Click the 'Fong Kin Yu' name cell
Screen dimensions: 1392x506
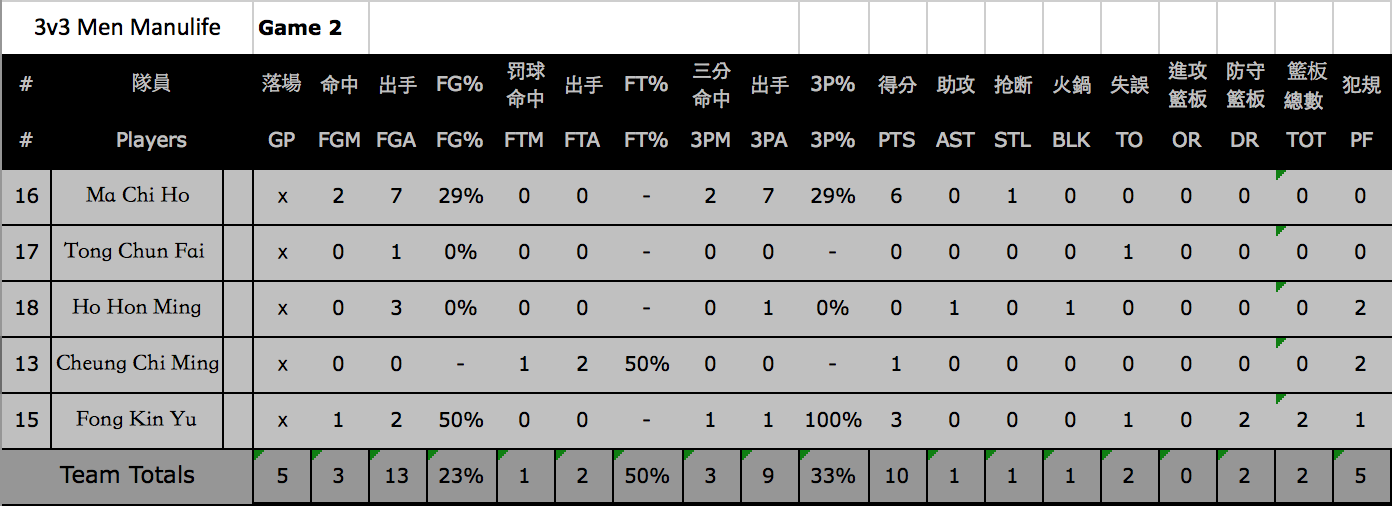[x=137, y=420]
